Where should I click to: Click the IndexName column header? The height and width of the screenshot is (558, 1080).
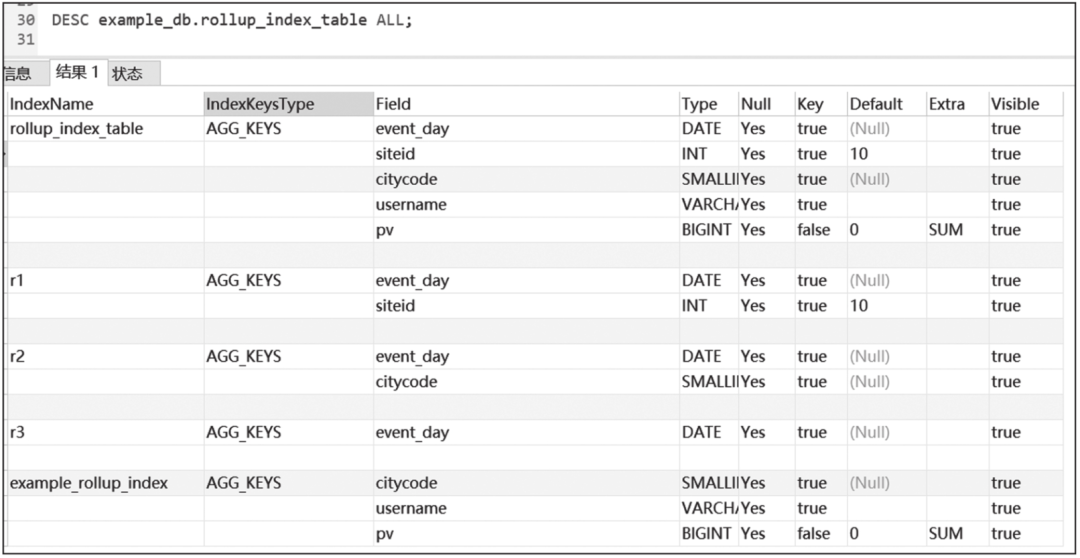52,104
